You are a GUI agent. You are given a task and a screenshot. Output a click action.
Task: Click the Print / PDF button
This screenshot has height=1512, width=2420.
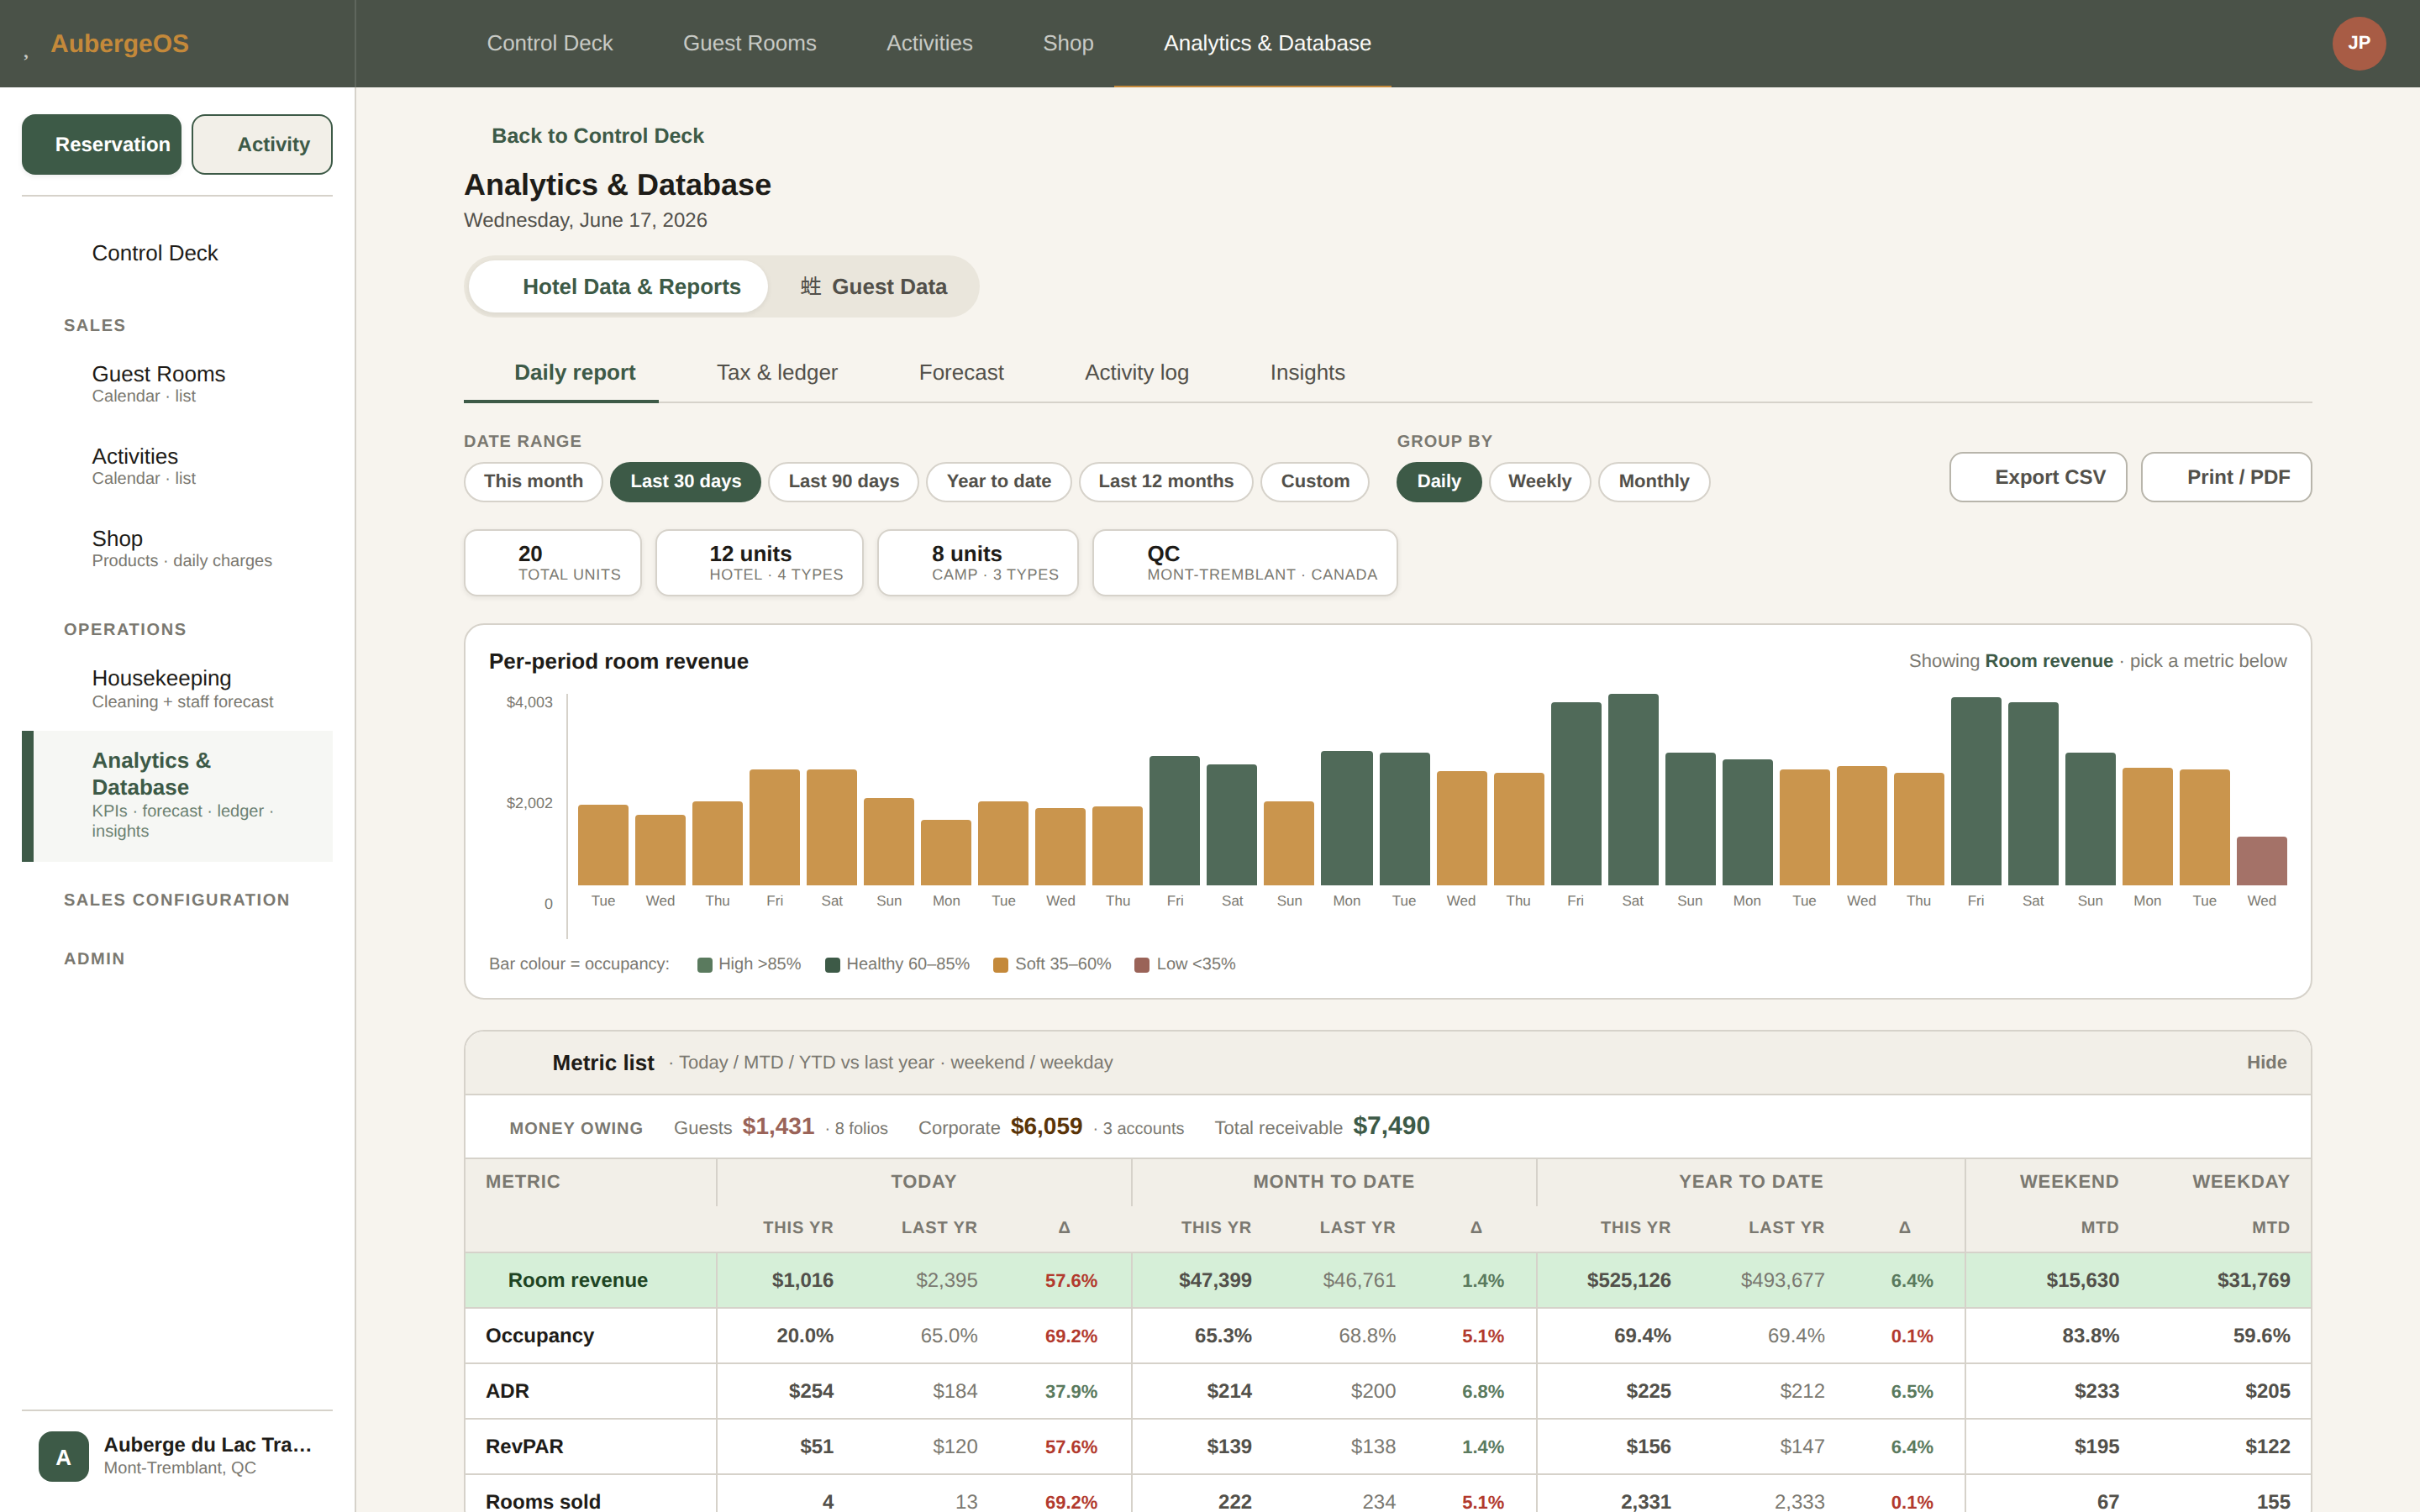coord(2225,477)
